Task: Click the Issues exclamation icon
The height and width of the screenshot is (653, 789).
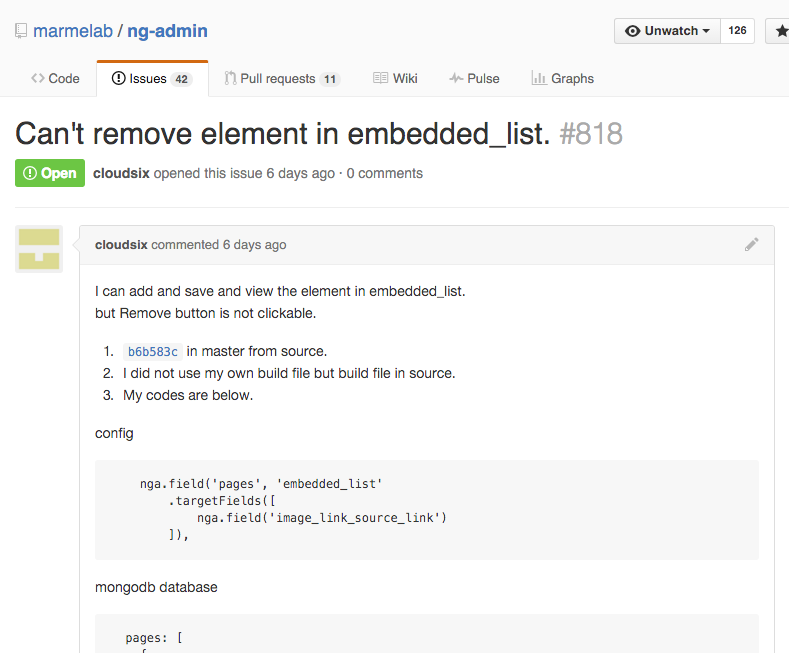Action: [x=118, y=78]
